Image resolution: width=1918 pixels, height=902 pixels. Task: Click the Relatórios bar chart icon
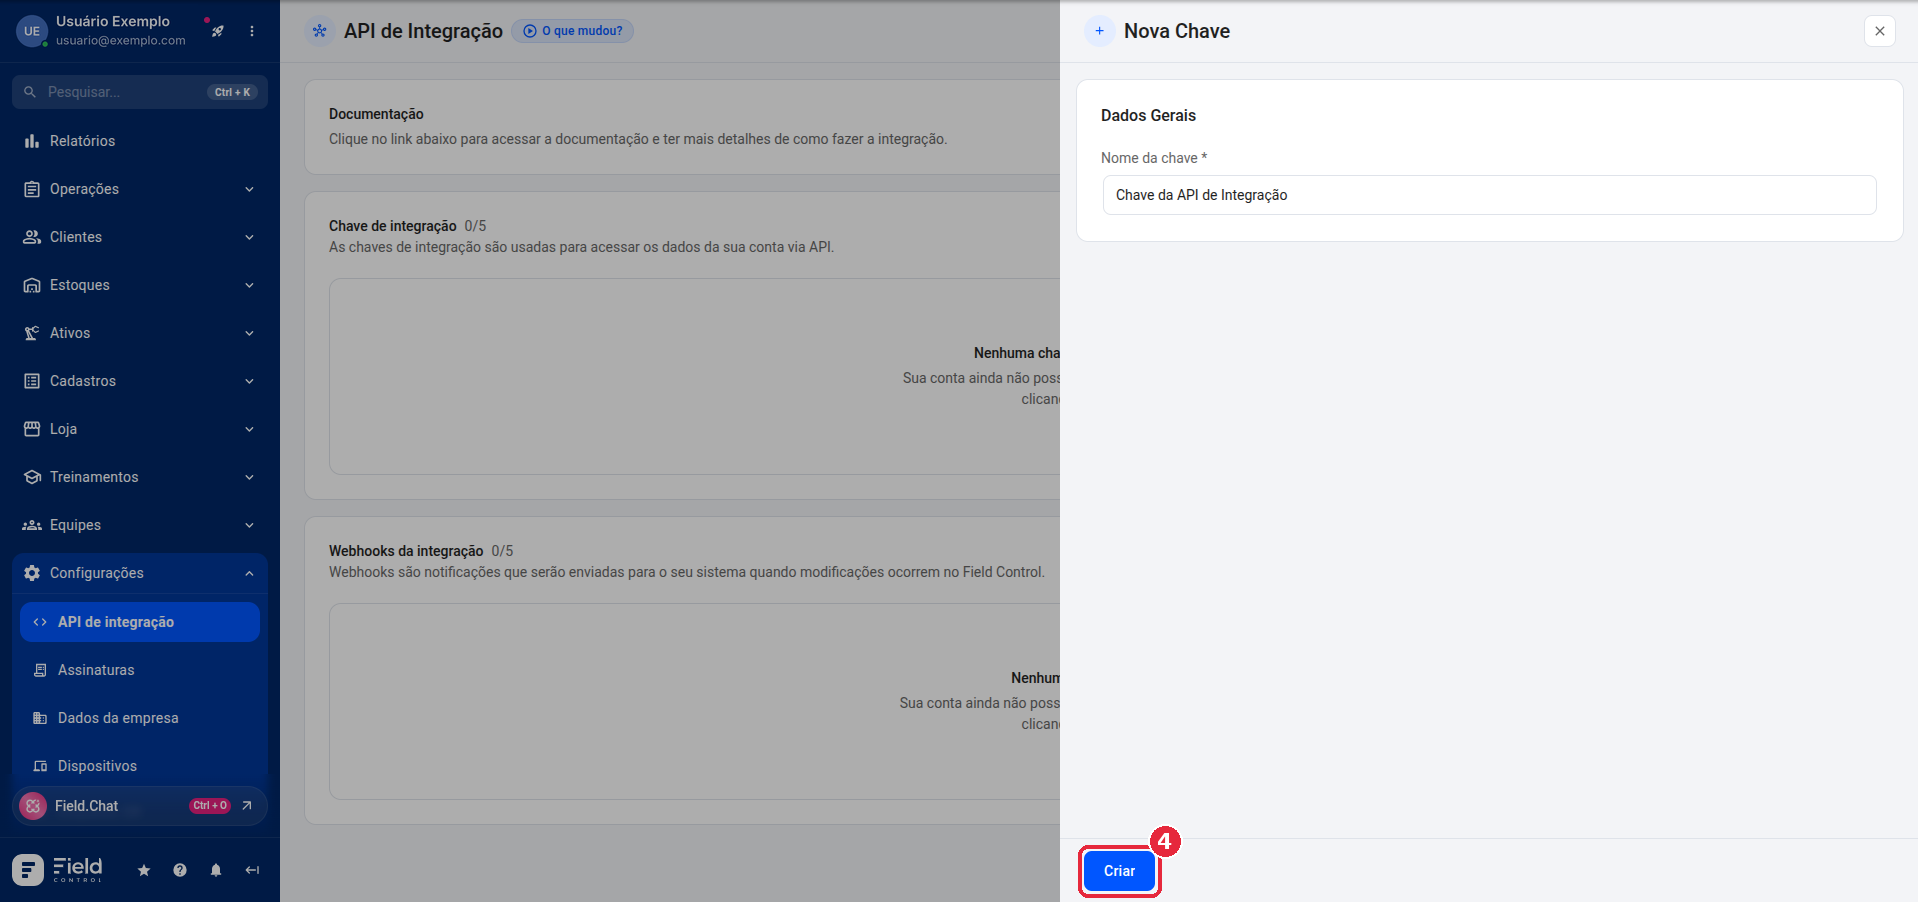pos(32,141)
